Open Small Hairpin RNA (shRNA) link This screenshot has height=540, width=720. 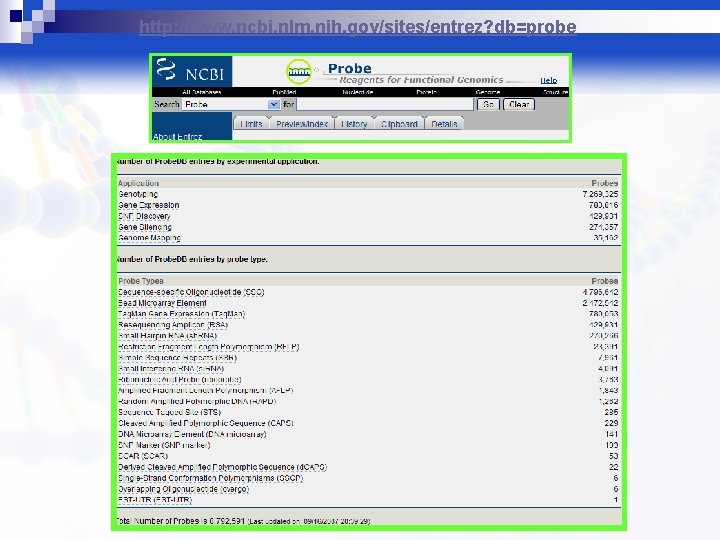(167, 336)
